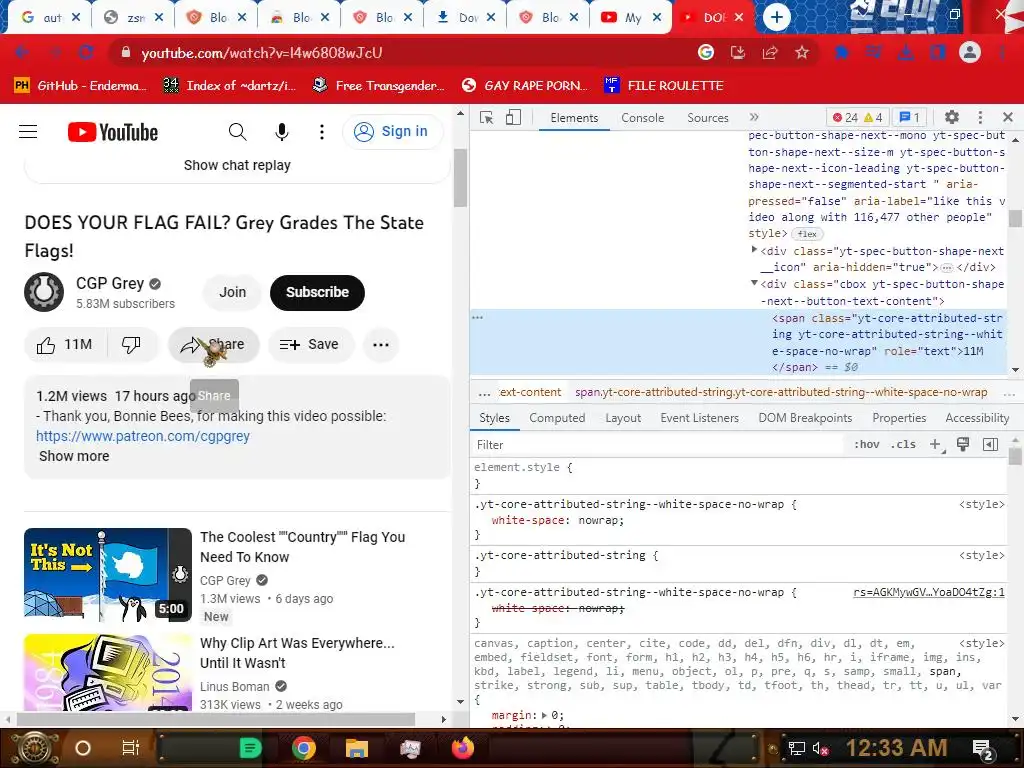The height and width of the screenshot is (768, 1024).
Task: Click YouTube page vertical scrollbar thumb
Action: click(460, 178)
